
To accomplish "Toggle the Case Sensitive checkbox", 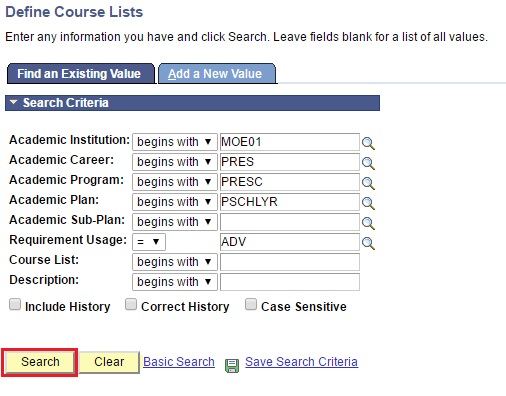I will click(x=251, y=304).
